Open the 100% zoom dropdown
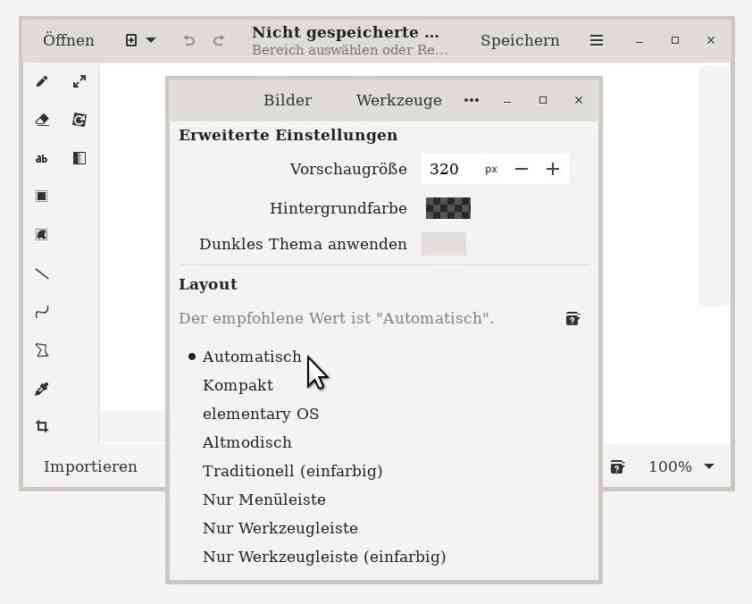The width and height of the screenshot is (752, 604). tap(682, 467)
